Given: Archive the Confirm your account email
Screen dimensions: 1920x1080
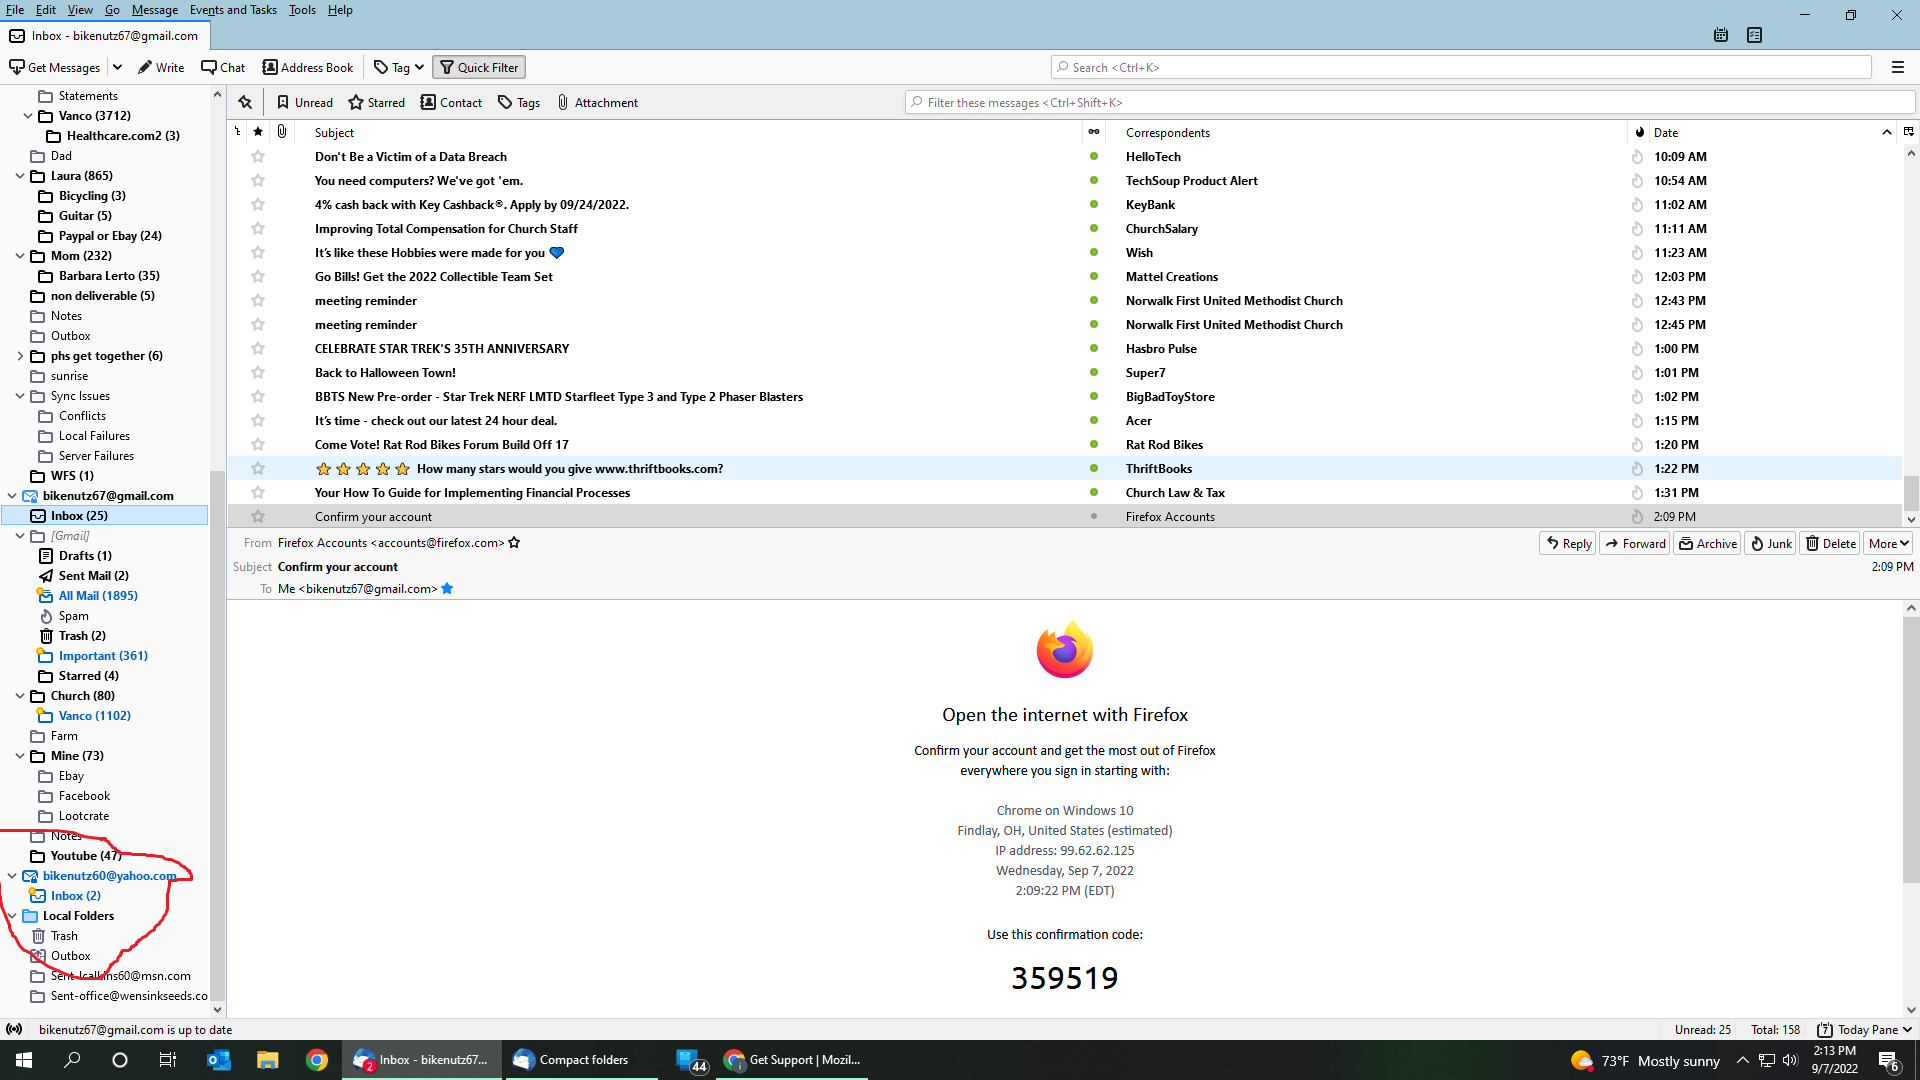Looking at the screenshot, I should (1707, 543).
